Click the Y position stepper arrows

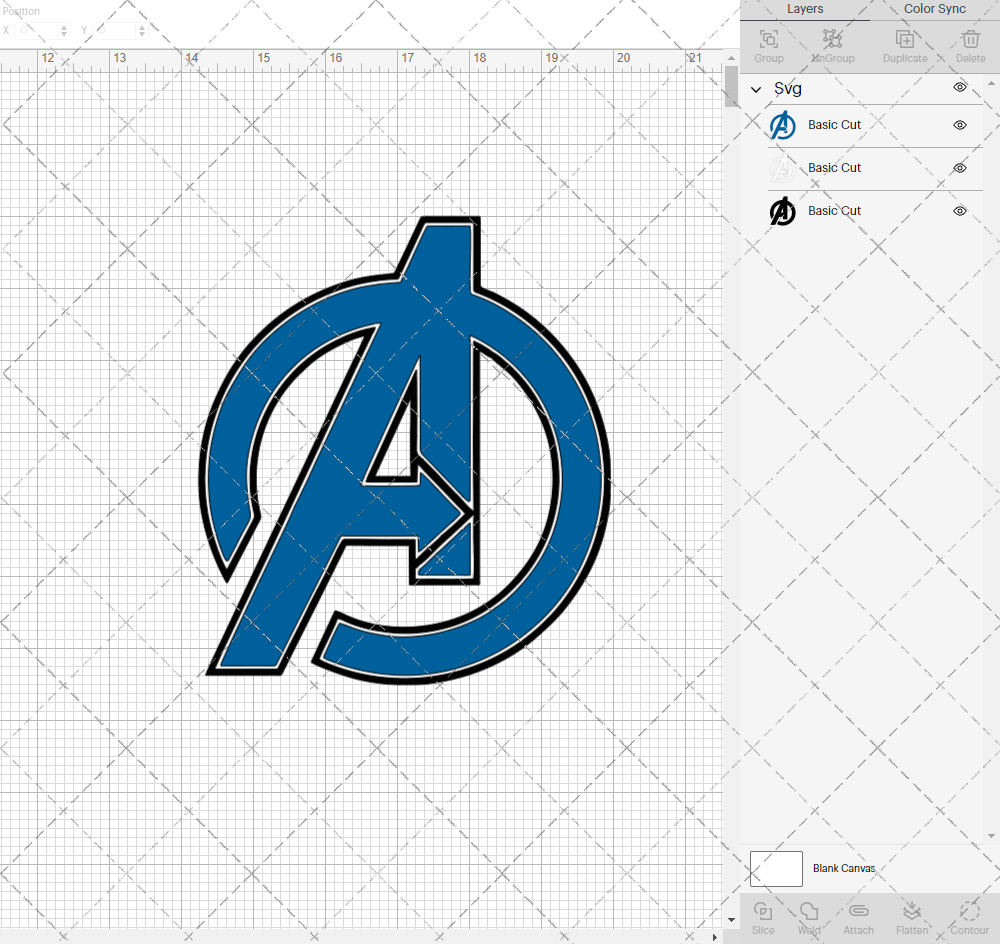coord(142,30)
